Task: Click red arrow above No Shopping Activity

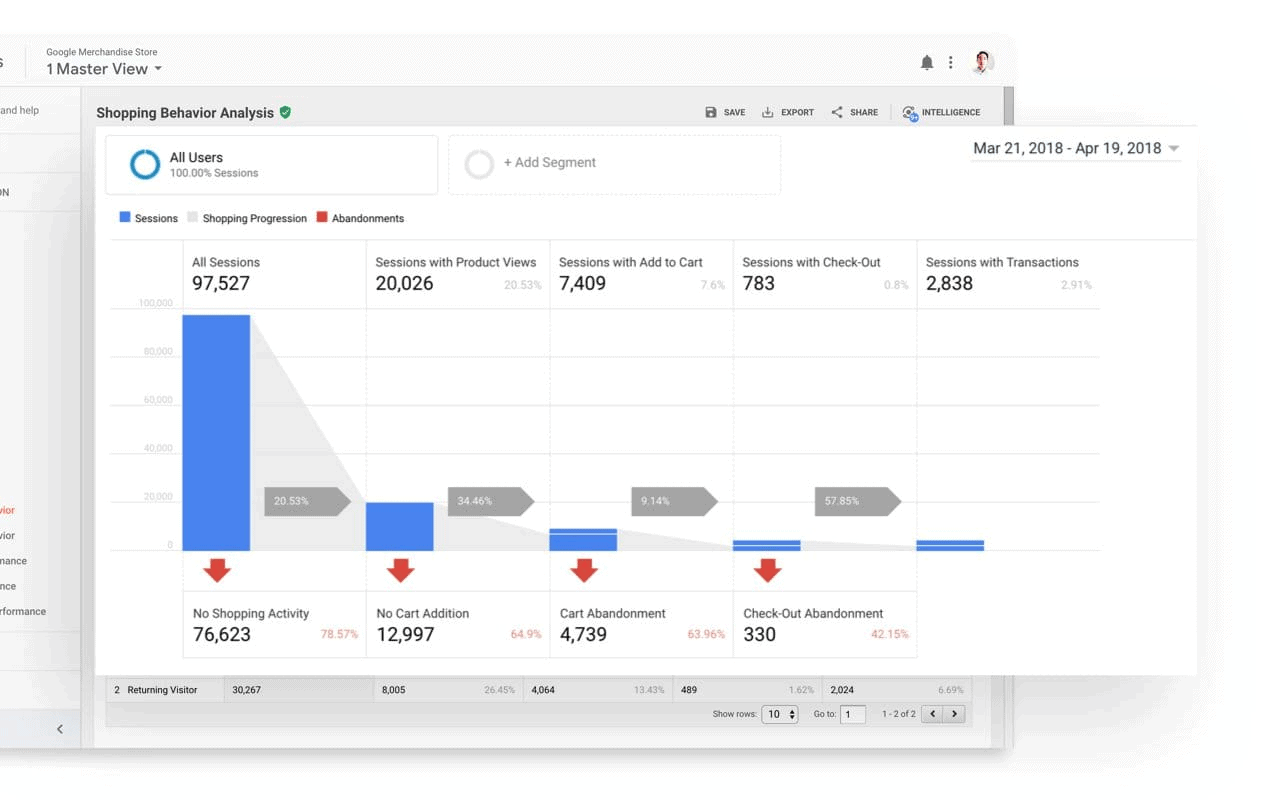Action: (217, 570)
